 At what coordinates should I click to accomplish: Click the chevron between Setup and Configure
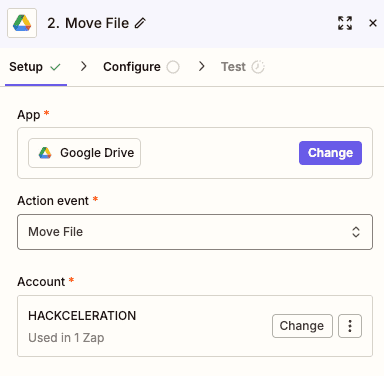pos(84,66)
